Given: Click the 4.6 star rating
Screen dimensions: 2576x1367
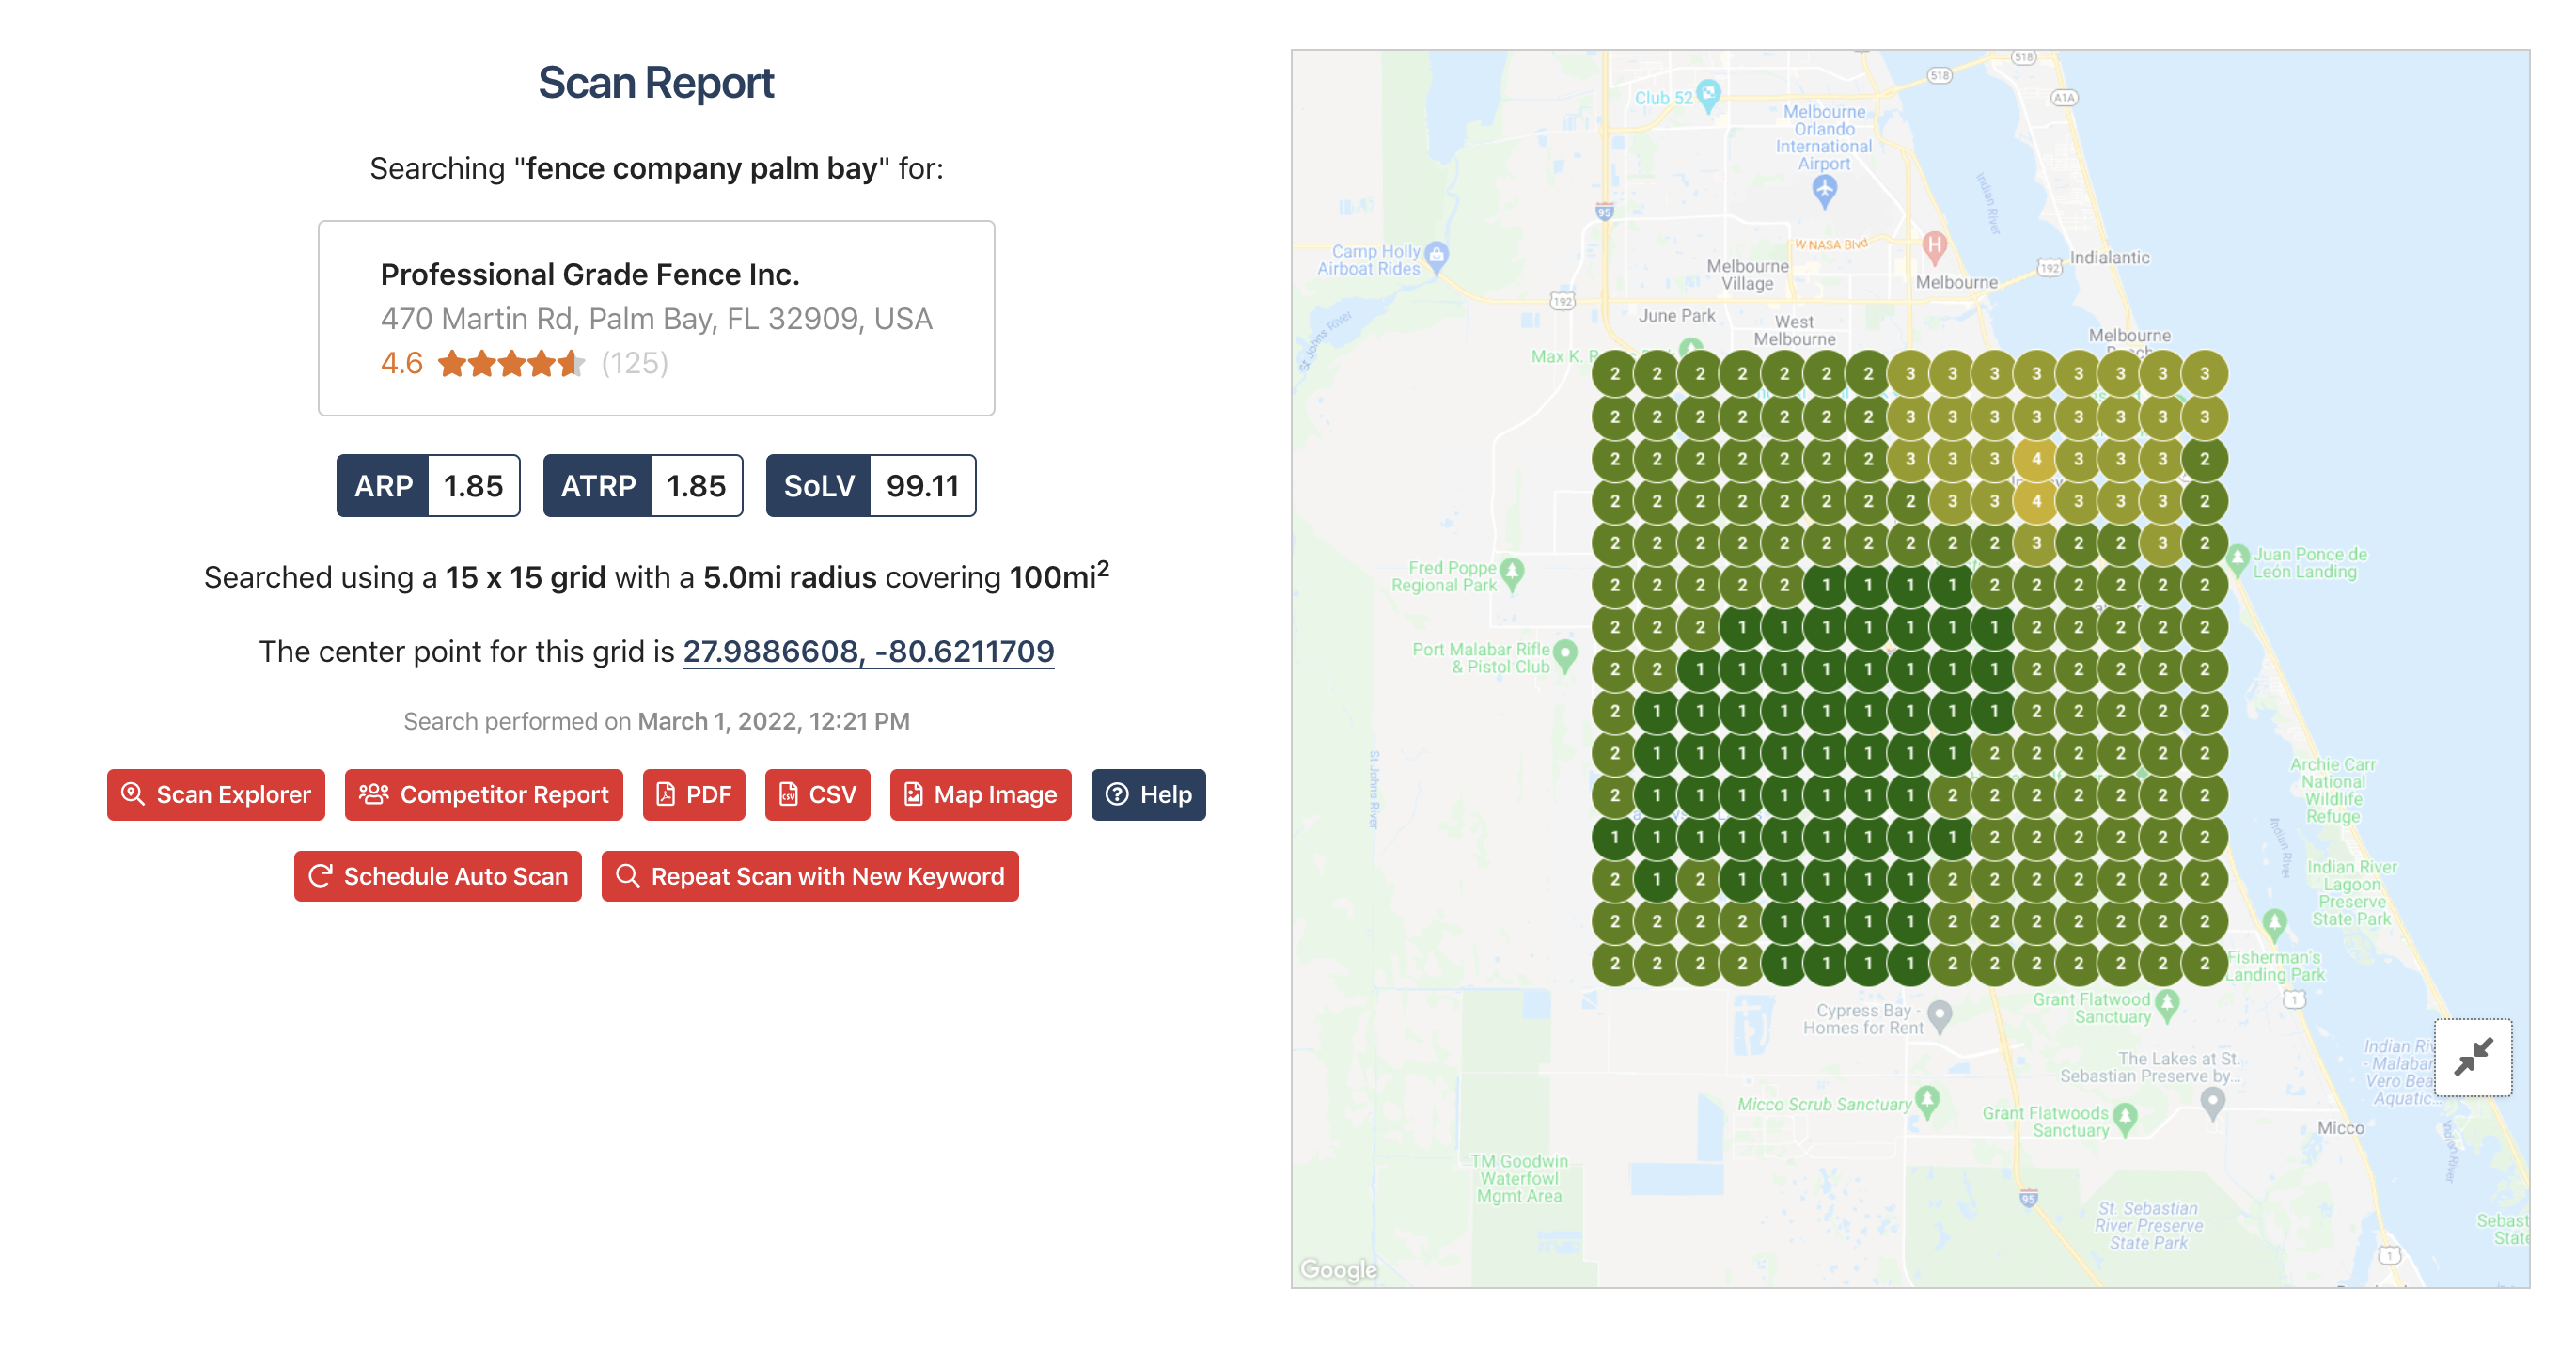Looking at the screenshot, I should (482, 363).
